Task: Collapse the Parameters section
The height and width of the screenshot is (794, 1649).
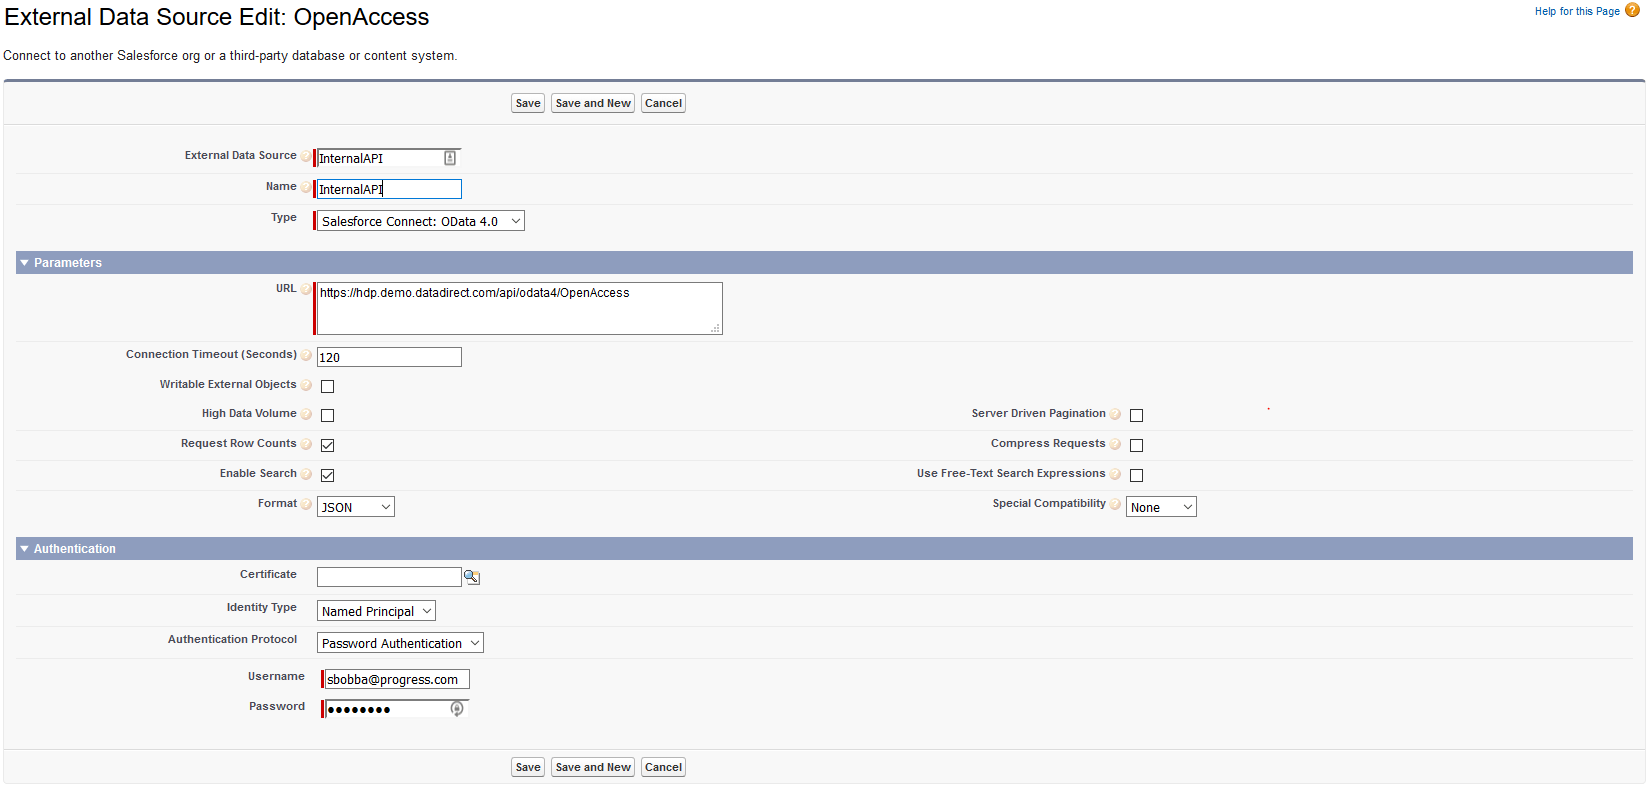Action: [24, 263]
